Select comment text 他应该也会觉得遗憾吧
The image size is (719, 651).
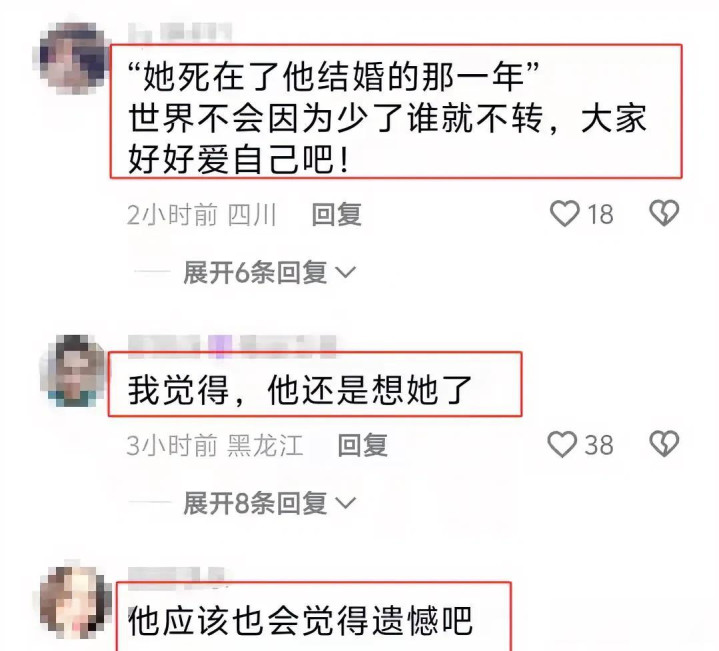click(300, 621)
